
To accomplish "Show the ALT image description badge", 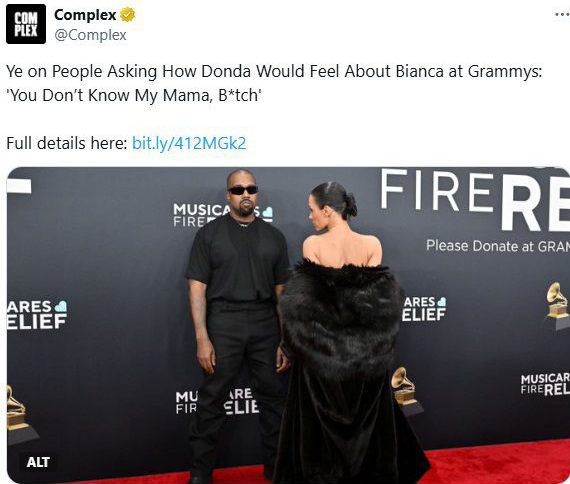I will [38, 462].
